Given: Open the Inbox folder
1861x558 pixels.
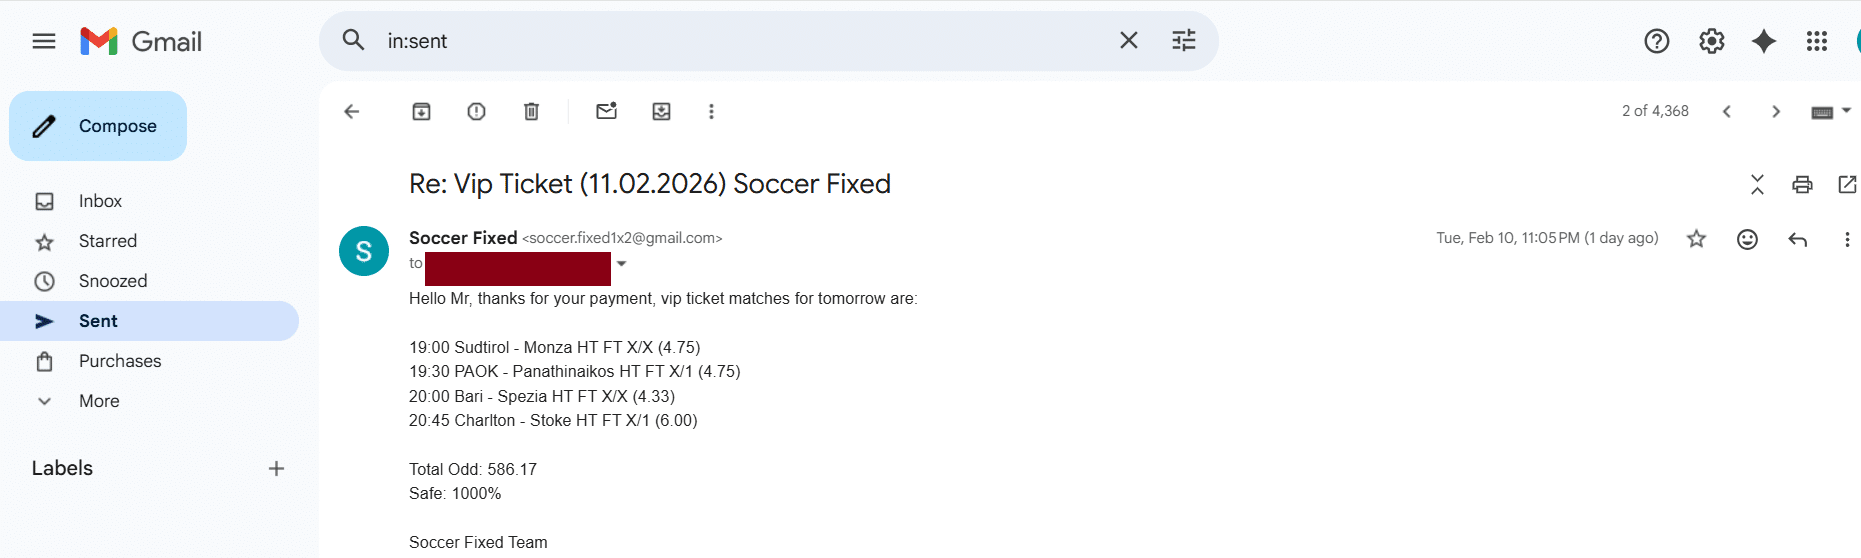Looking at the screenshot, I should click(100, 201).
